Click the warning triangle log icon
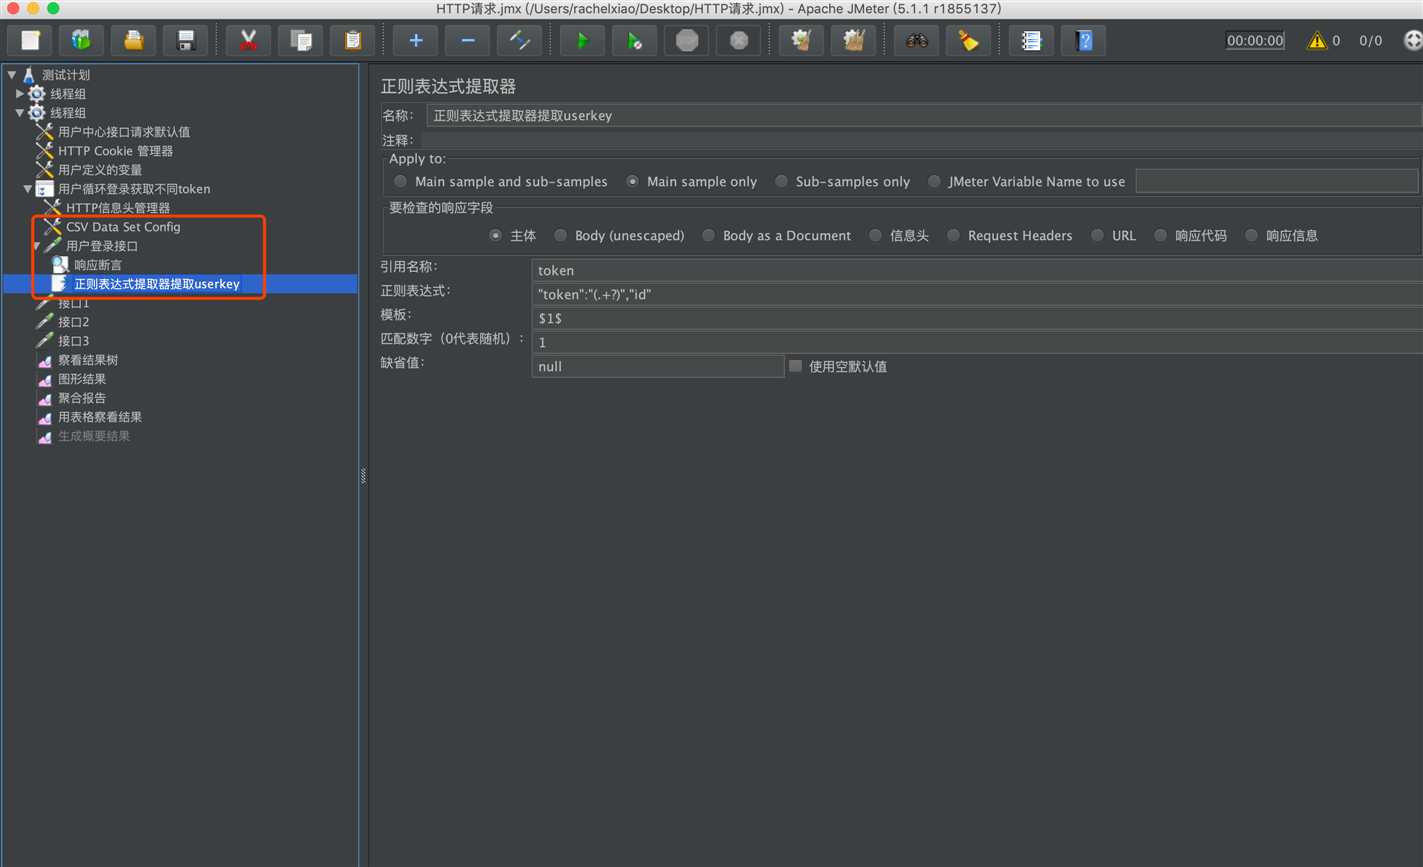 [1316, 40]
